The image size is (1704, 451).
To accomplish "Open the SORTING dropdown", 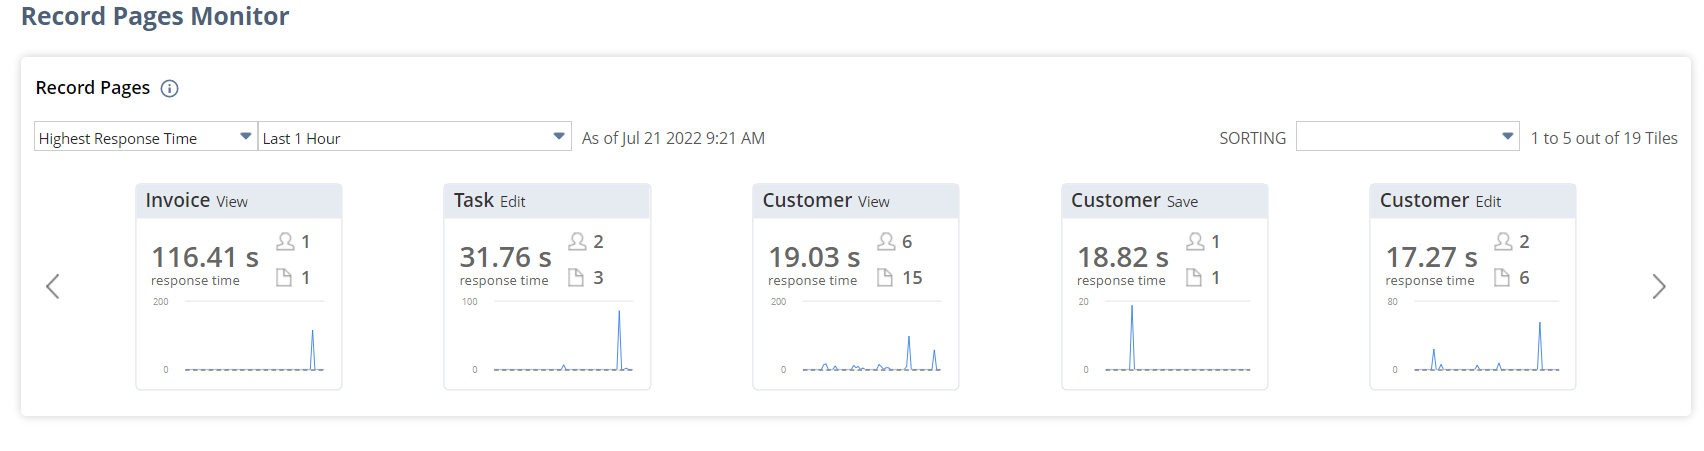I will [x=1407, y=137].
